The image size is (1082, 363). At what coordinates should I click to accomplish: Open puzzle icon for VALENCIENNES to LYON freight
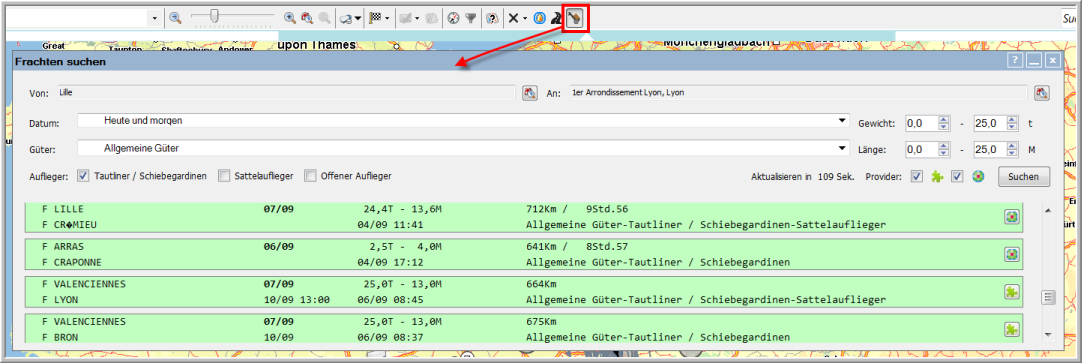[x=1012, y=292]
